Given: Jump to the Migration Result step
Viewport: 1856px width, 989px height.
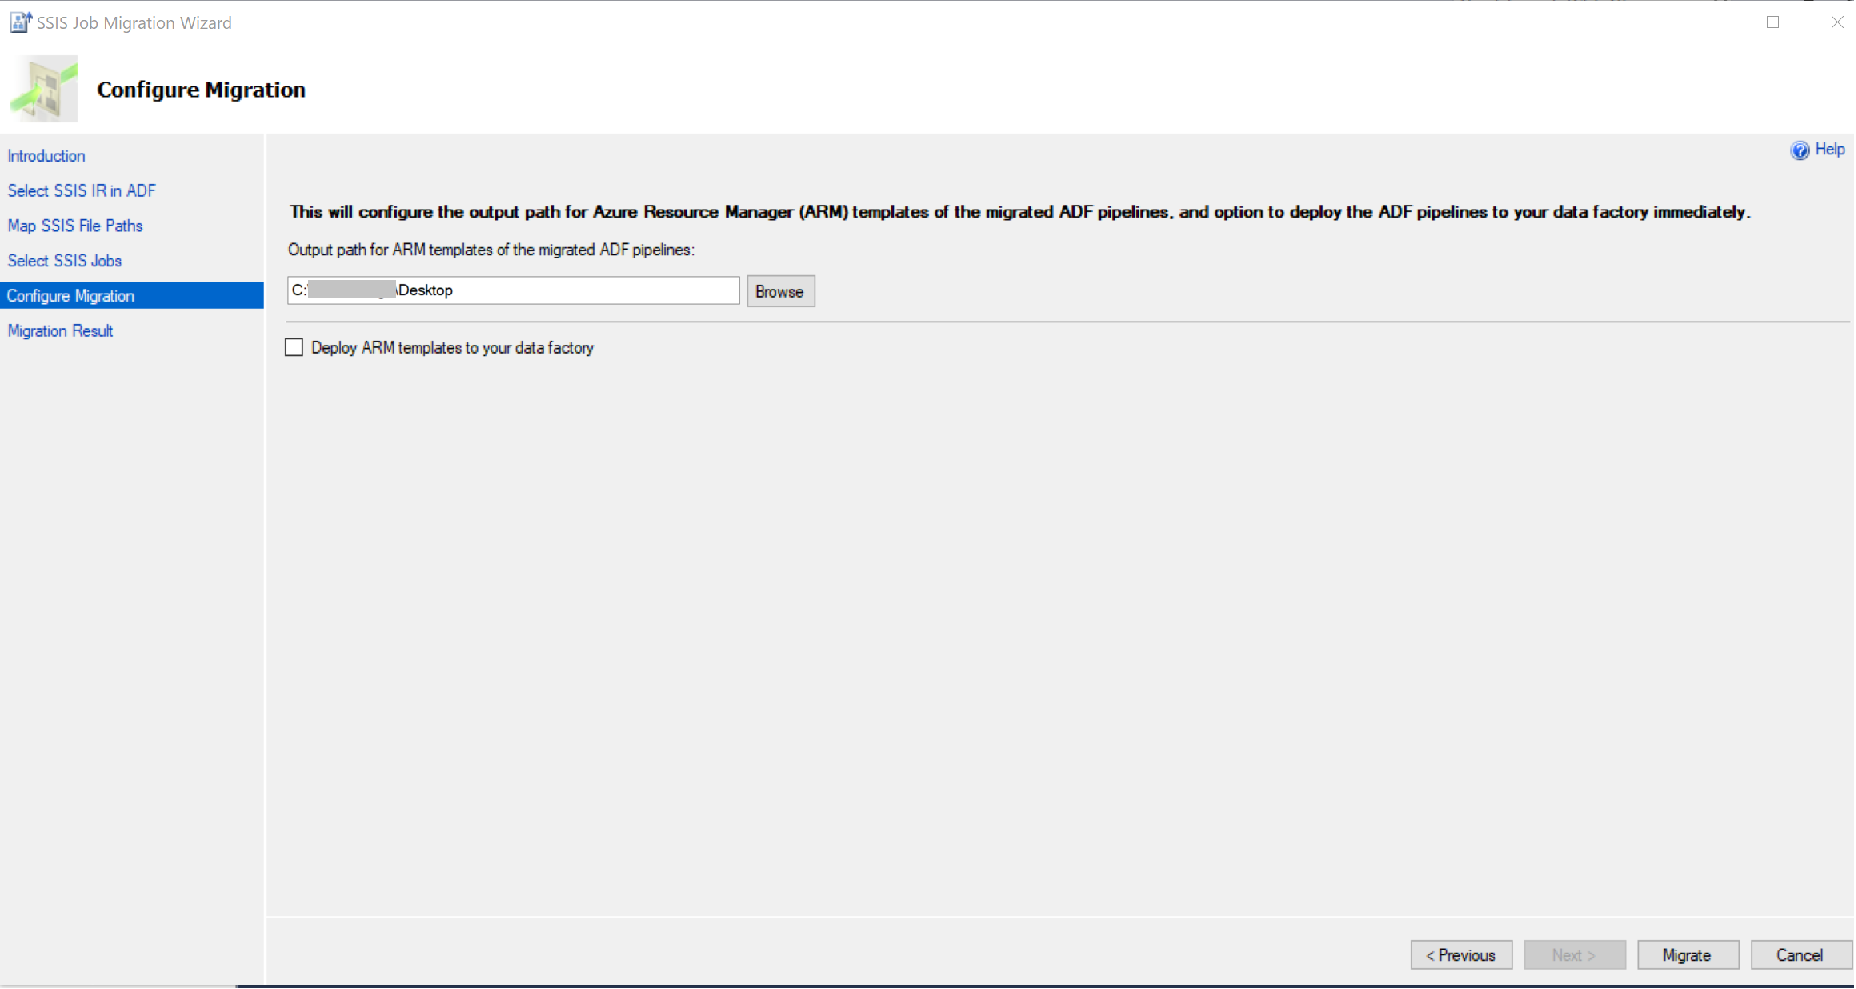Looking at the screenshot, I should (60, 331).
